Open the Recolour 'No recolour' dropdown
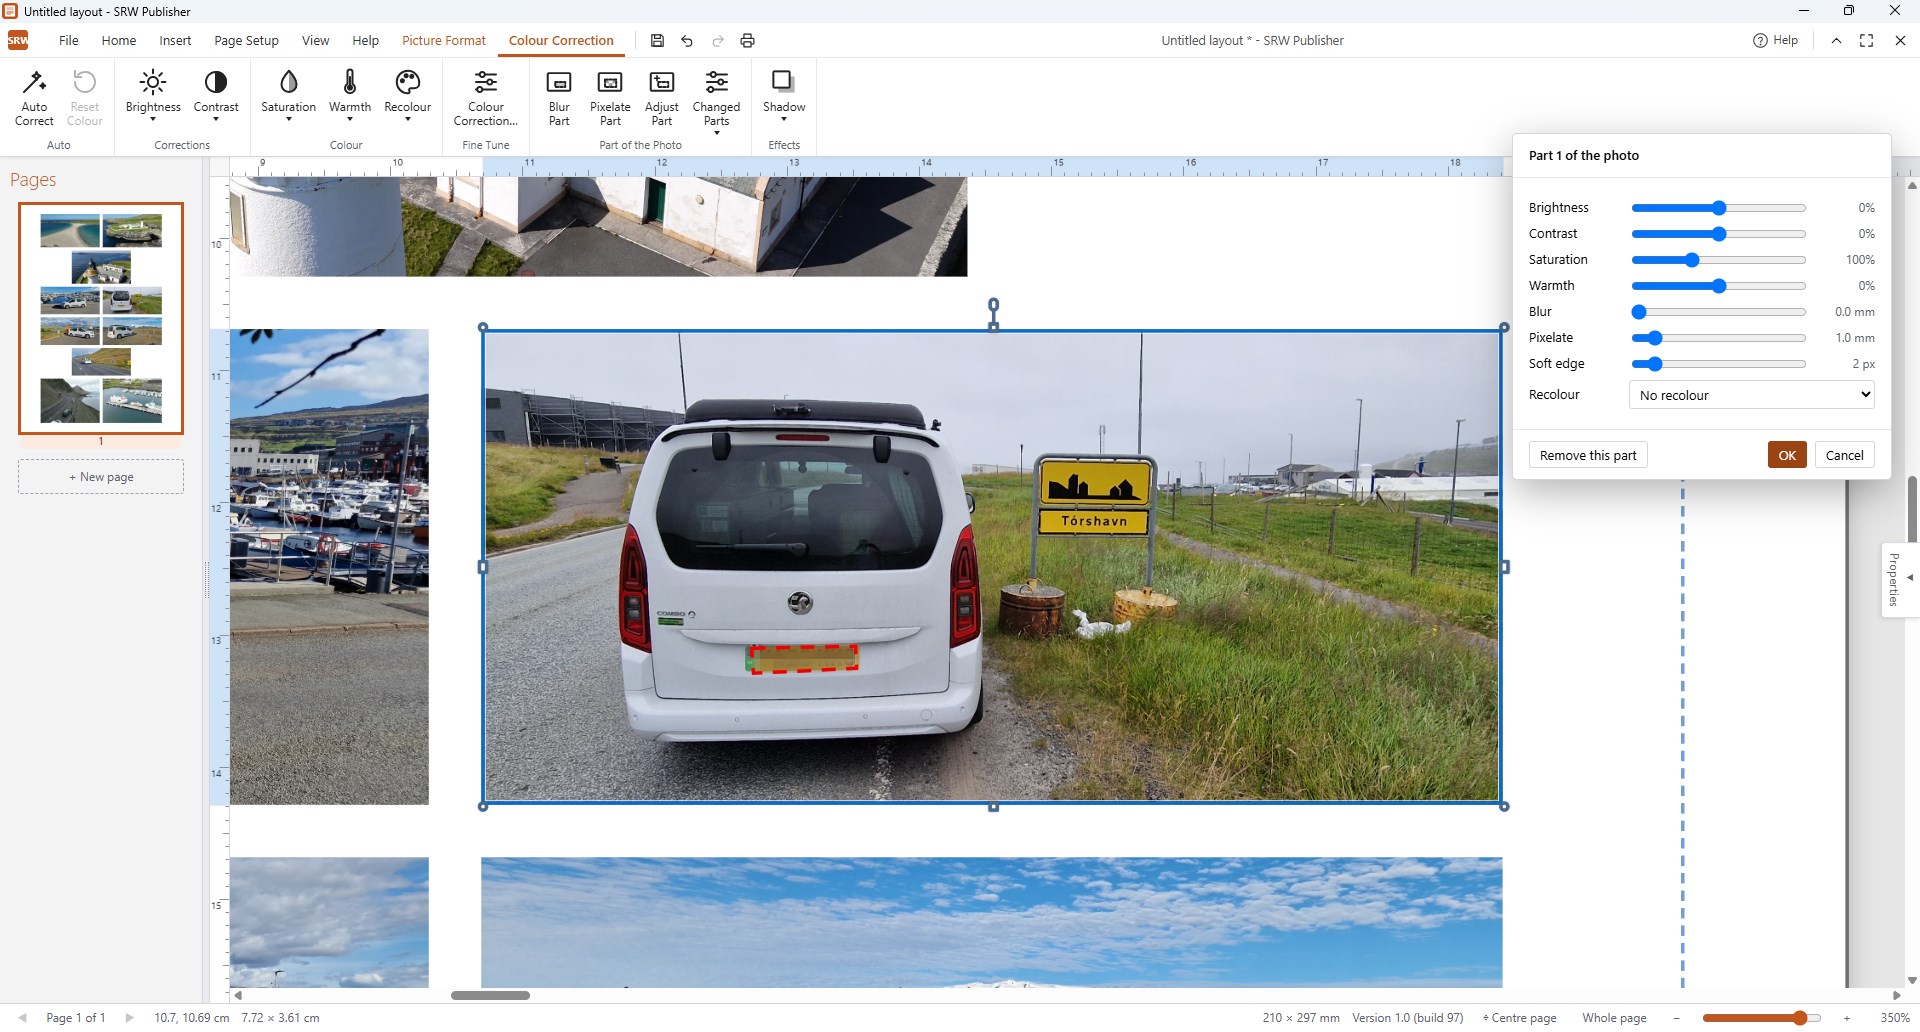The width and height of the screenshot is (1920, 1032). click(1752, 395)
